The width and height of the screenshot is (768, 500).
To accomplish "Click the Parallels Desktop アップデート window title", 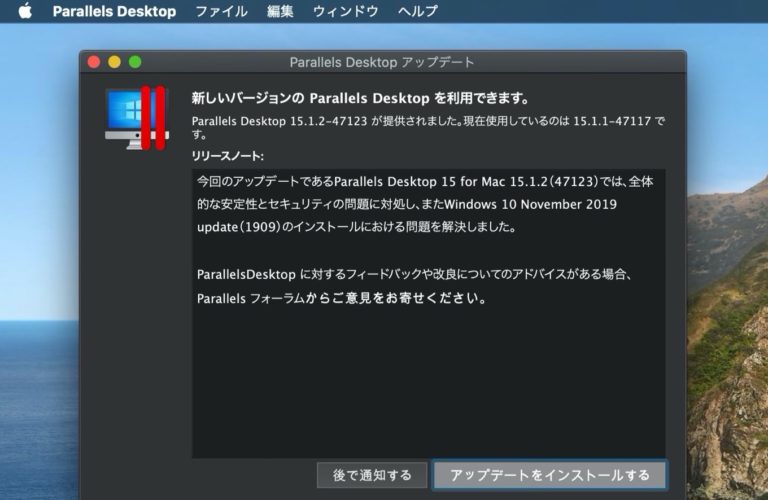I will 382,62.
